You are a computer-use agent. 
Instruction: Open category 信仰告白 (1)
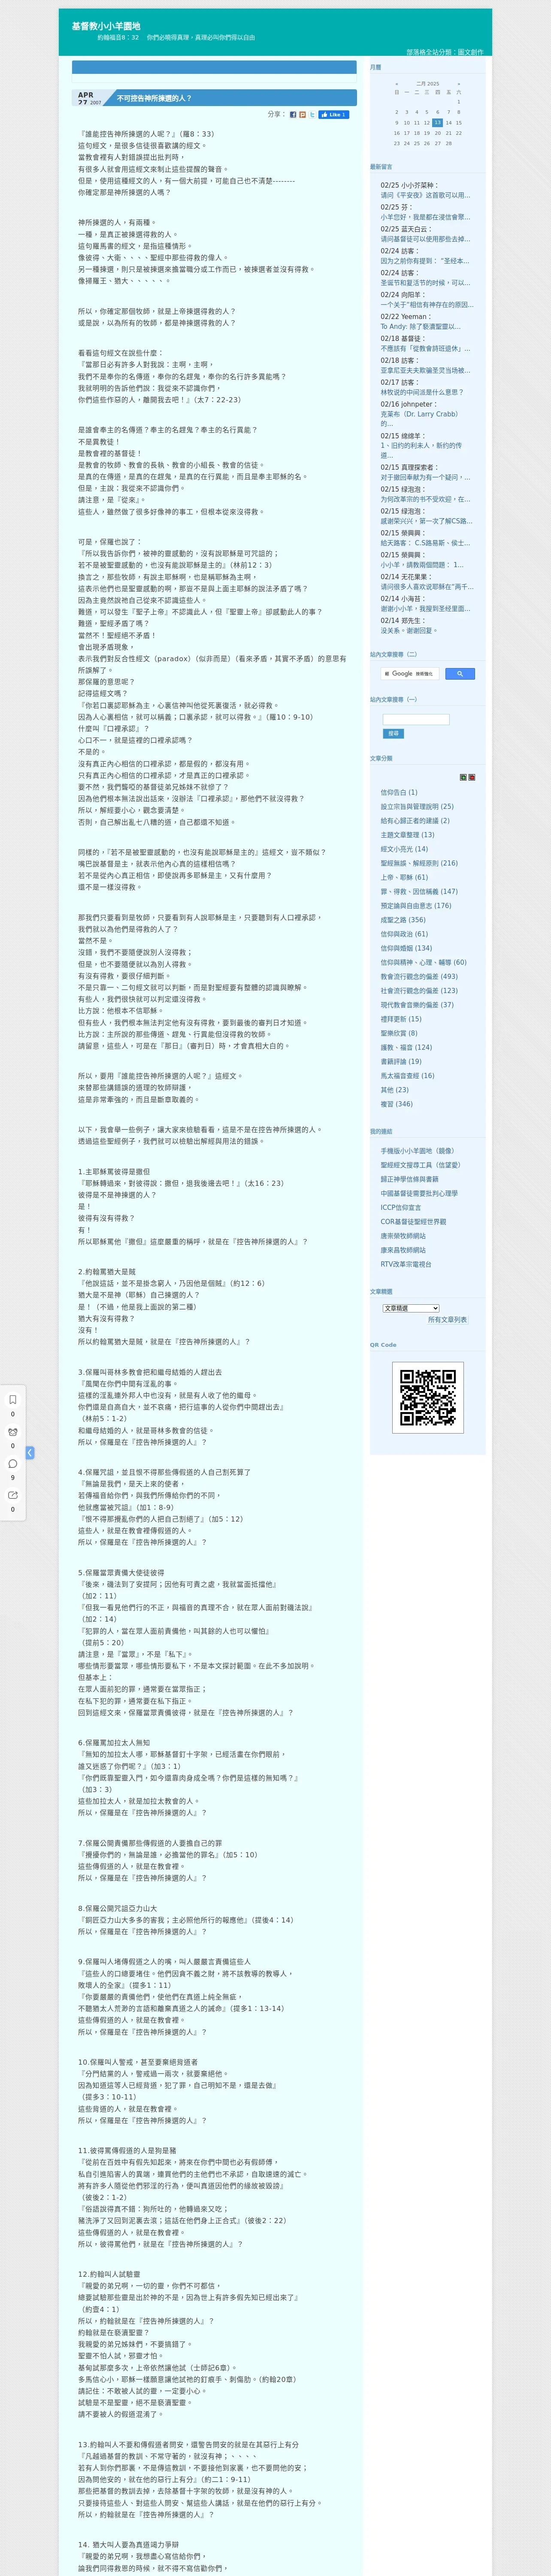coord(399,792)
